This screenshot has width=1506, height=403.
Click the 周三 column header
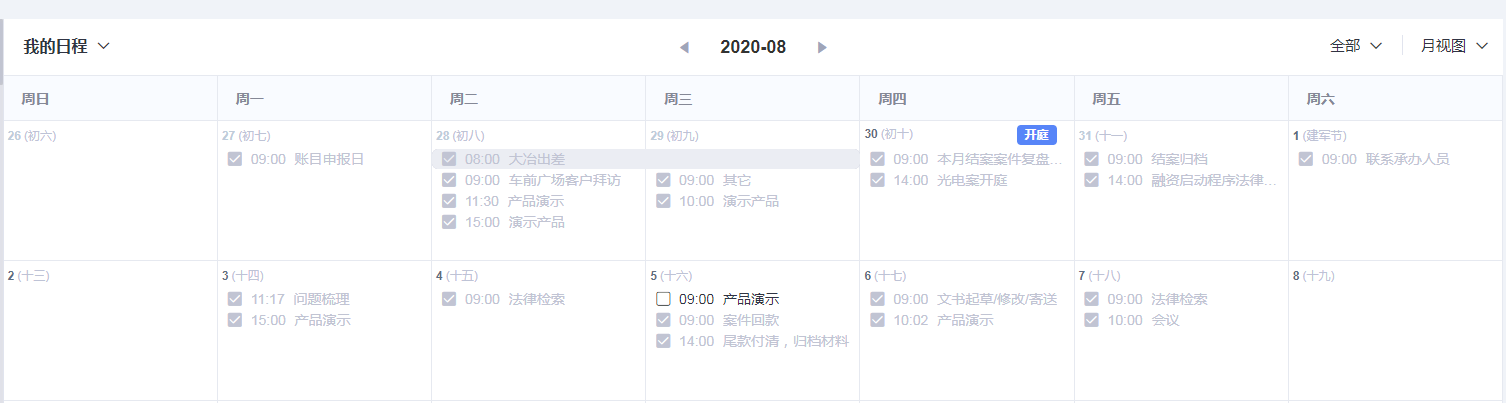point(678,99)
